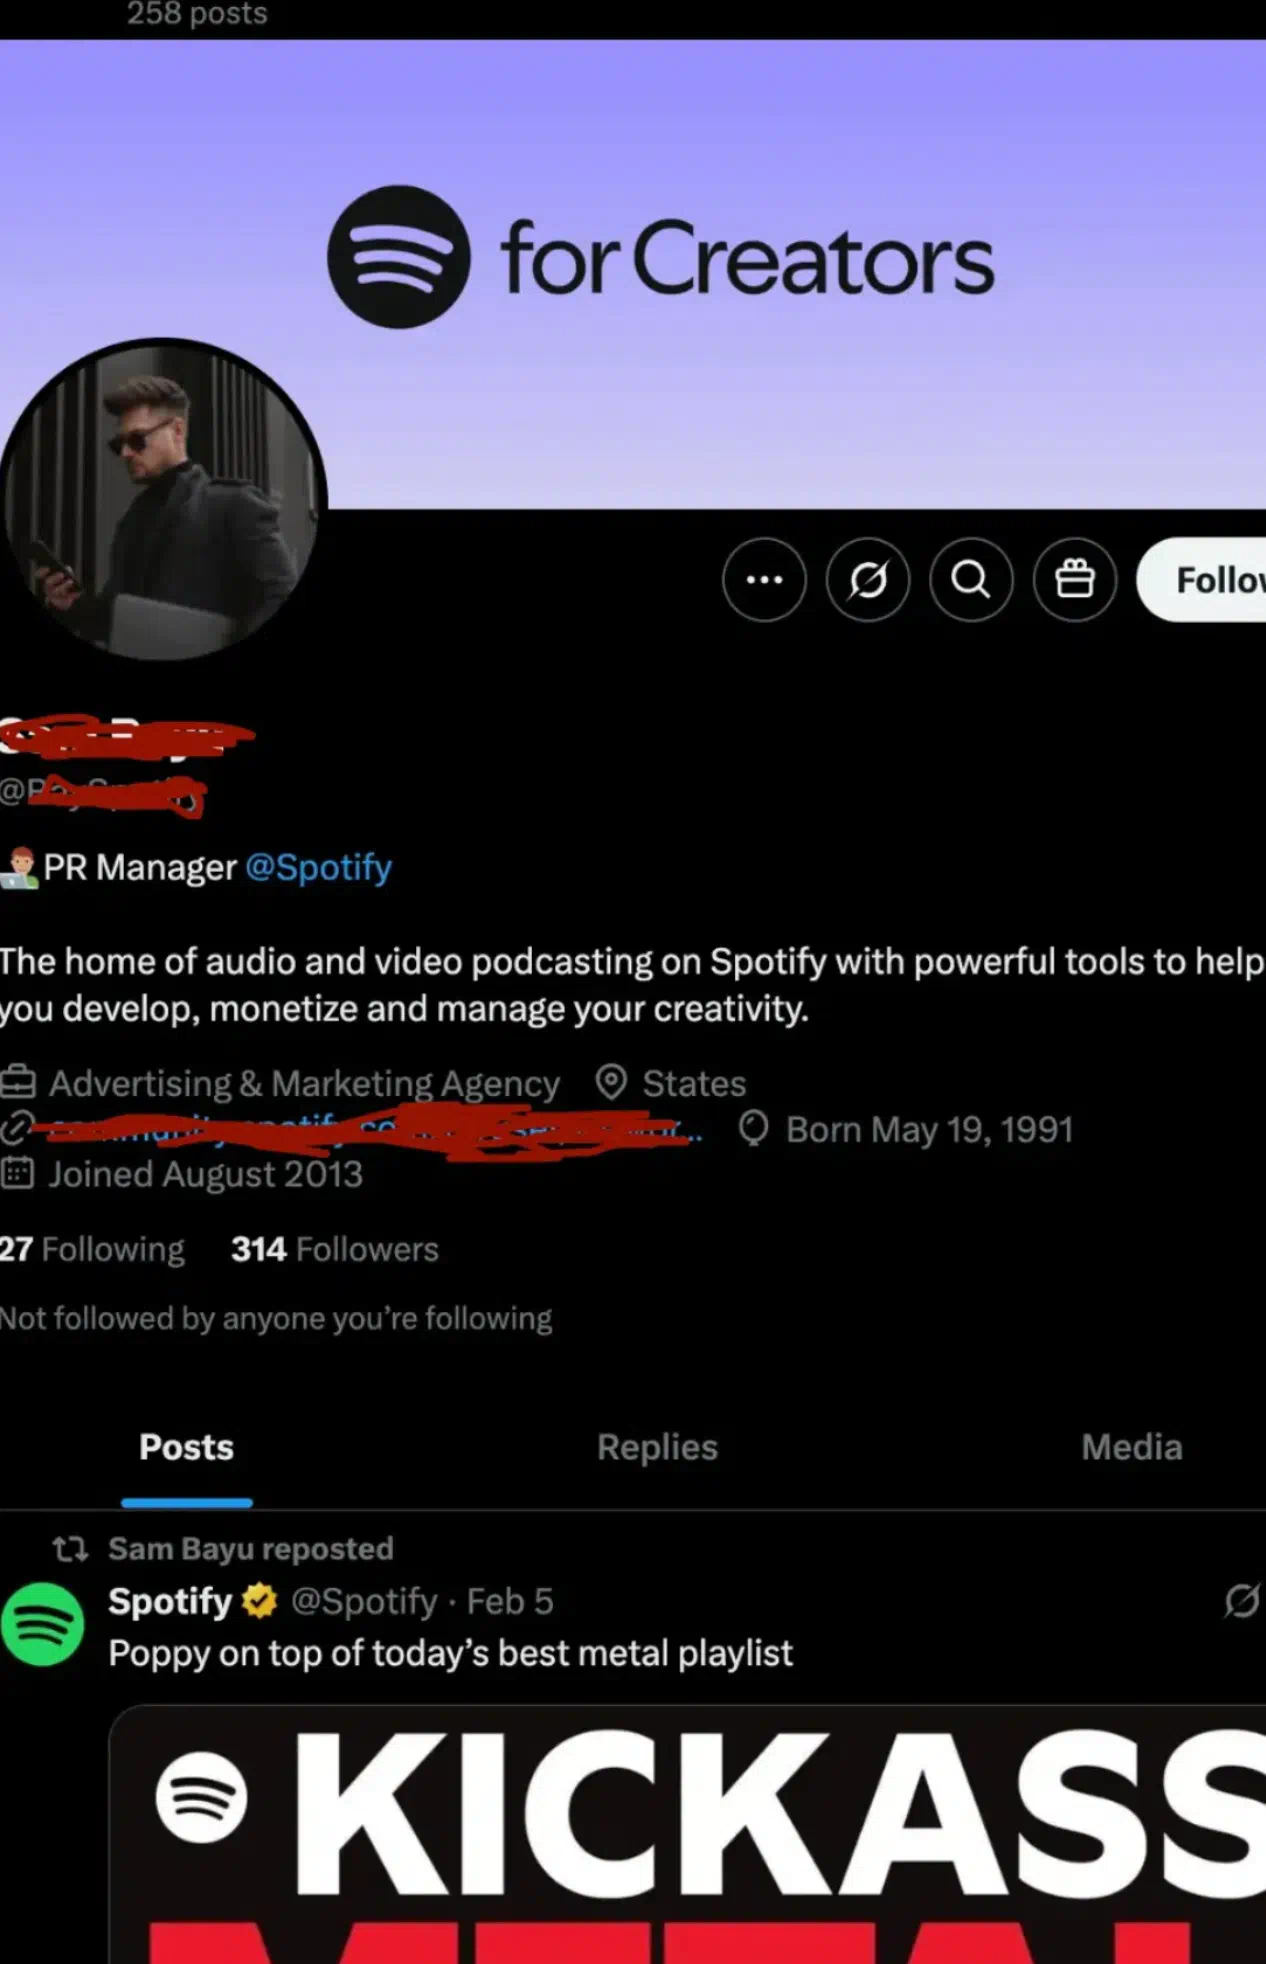Screen dimensions: 1266x1964
Task: Click the Grok slashed-circle profile icon
Action: 867,580
